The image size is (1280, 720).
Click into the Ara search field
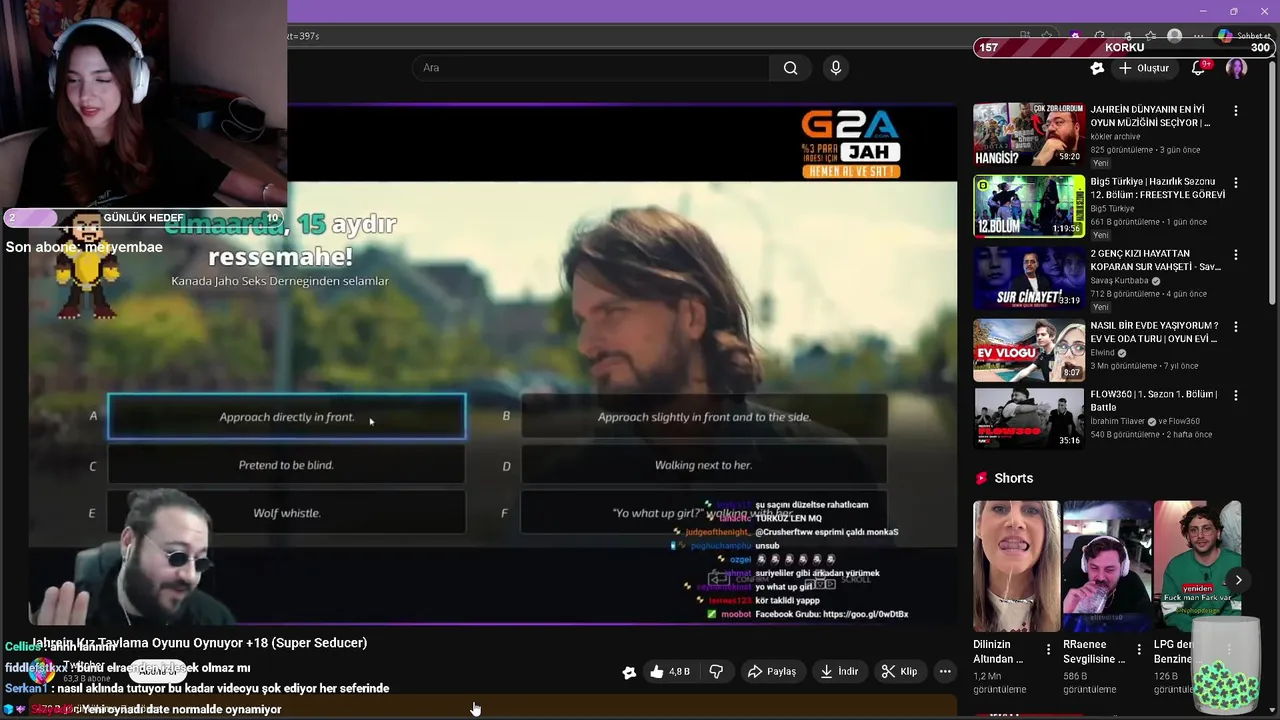tap(590, 68)
